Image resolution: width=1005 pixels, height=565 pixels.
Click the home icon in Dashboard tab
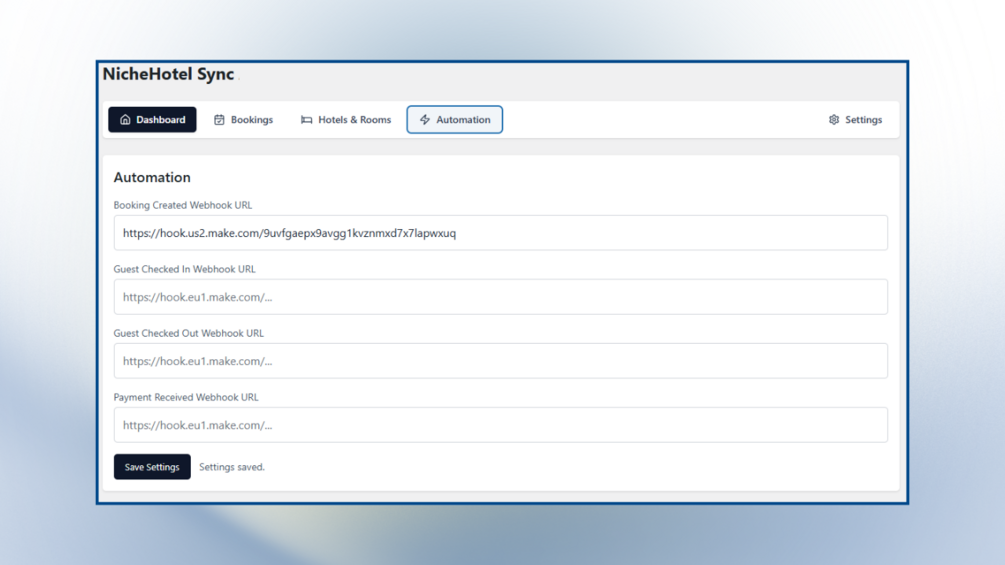pos(125,120)
